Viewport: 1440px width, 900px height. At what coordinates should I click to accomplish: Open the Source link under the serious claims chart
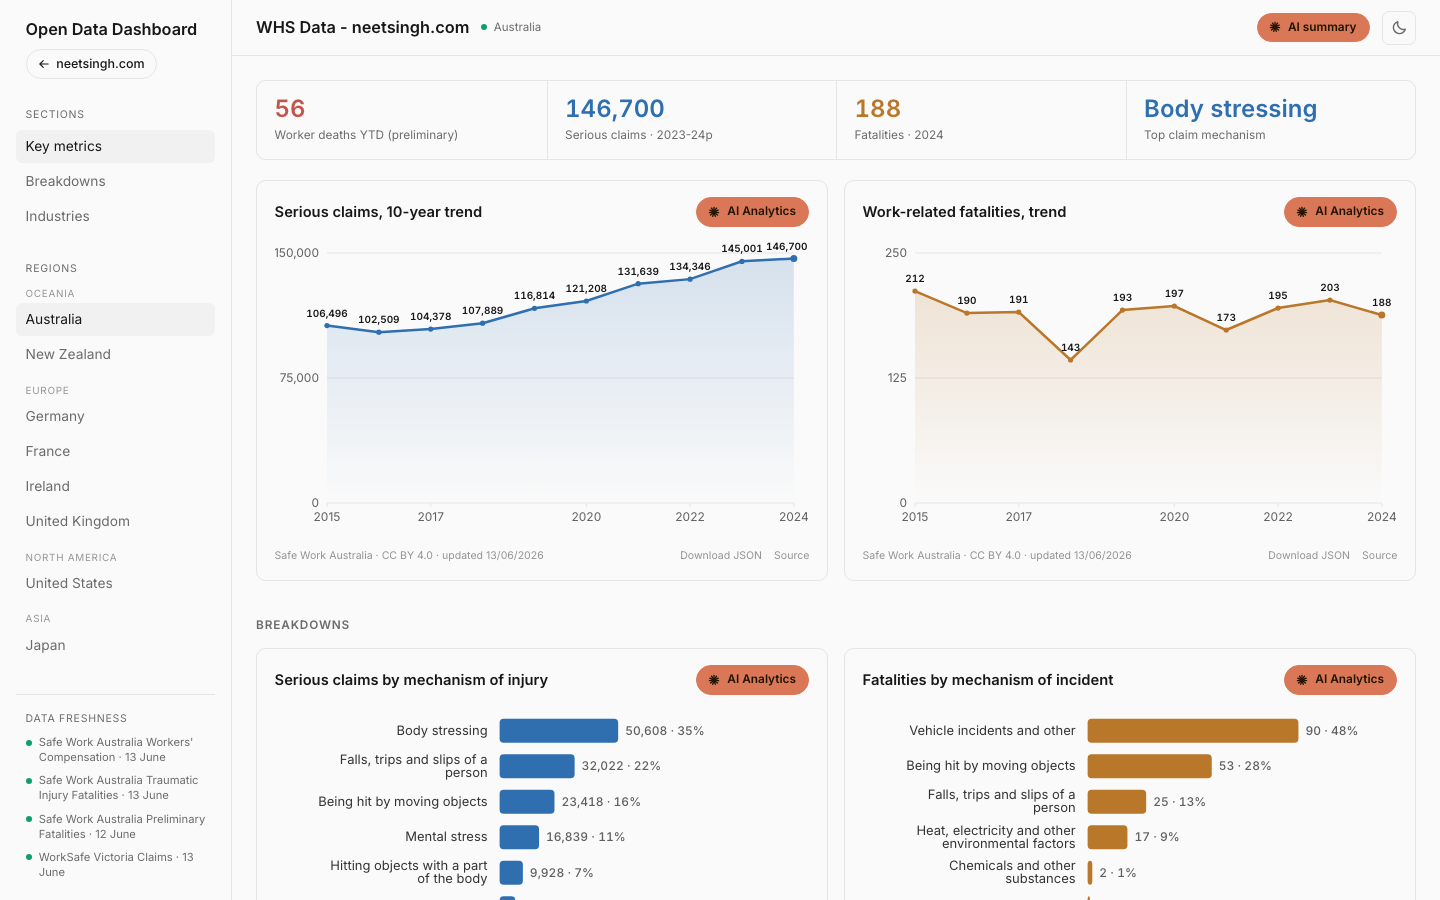[x=791, y=556]
